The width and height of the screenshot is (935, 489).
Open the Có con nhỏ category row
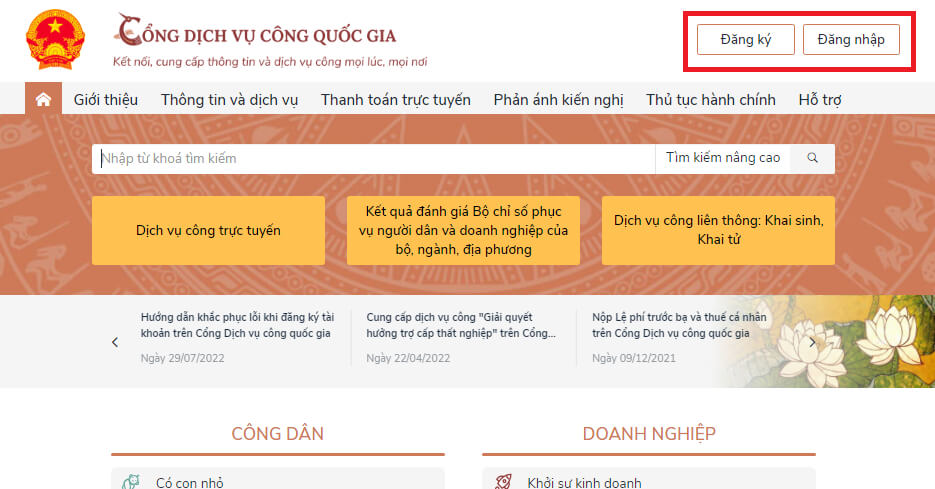click(278, 479)
